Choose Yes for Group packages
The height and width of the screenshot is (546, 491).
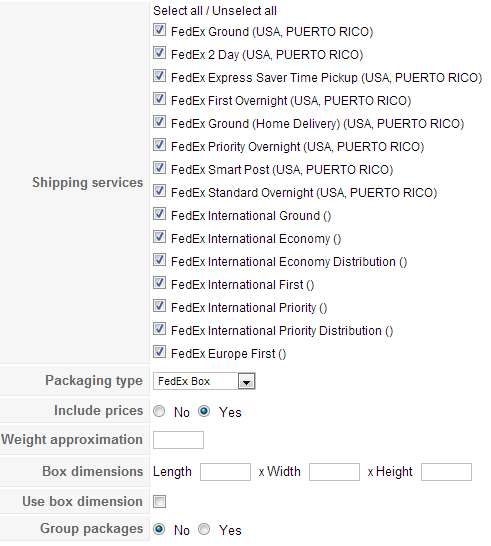pyautogui.click(x=204, y=529)
